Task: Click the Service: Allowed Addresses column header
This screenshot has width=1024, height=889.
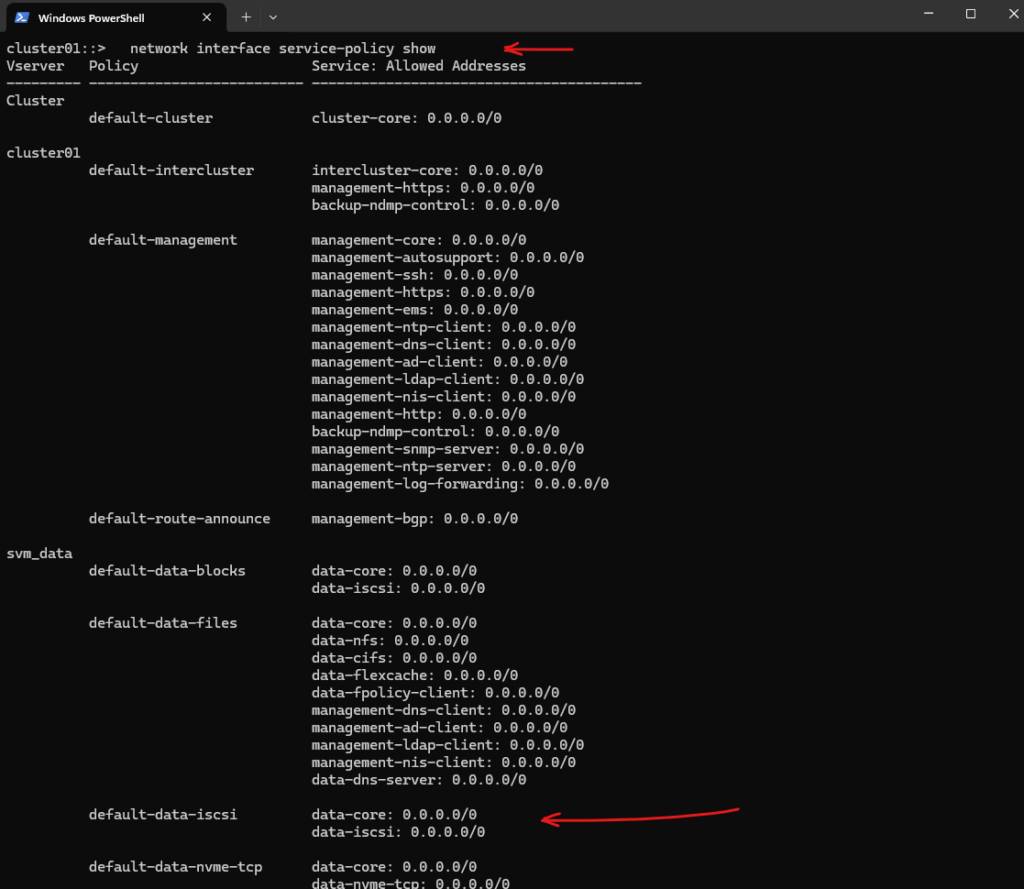Action: click(x=419, y=66)
